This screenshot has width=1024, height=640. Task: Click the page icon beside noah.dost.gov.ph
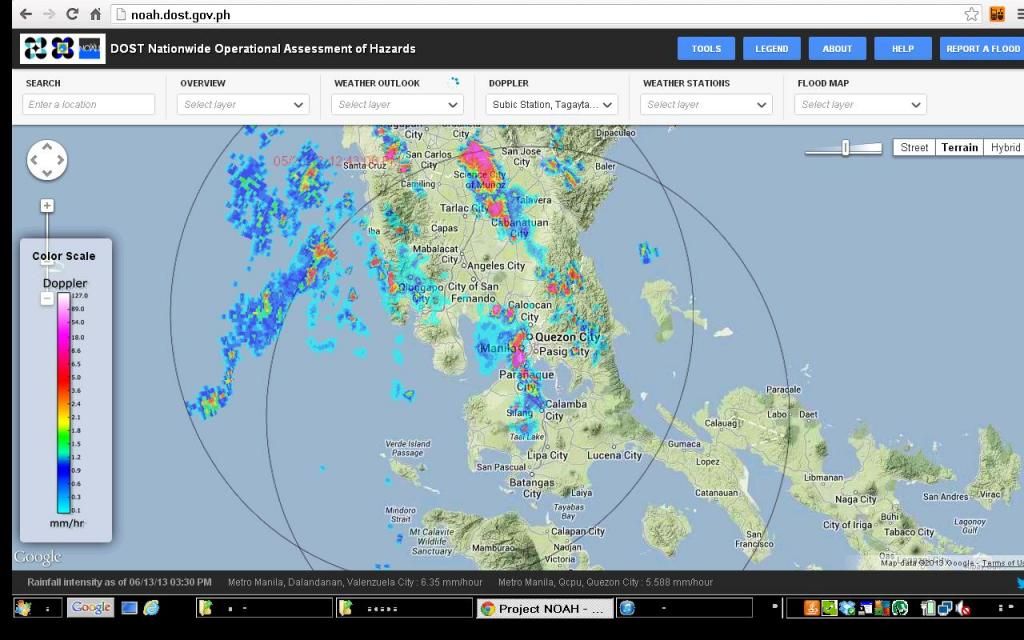(121, 14)
